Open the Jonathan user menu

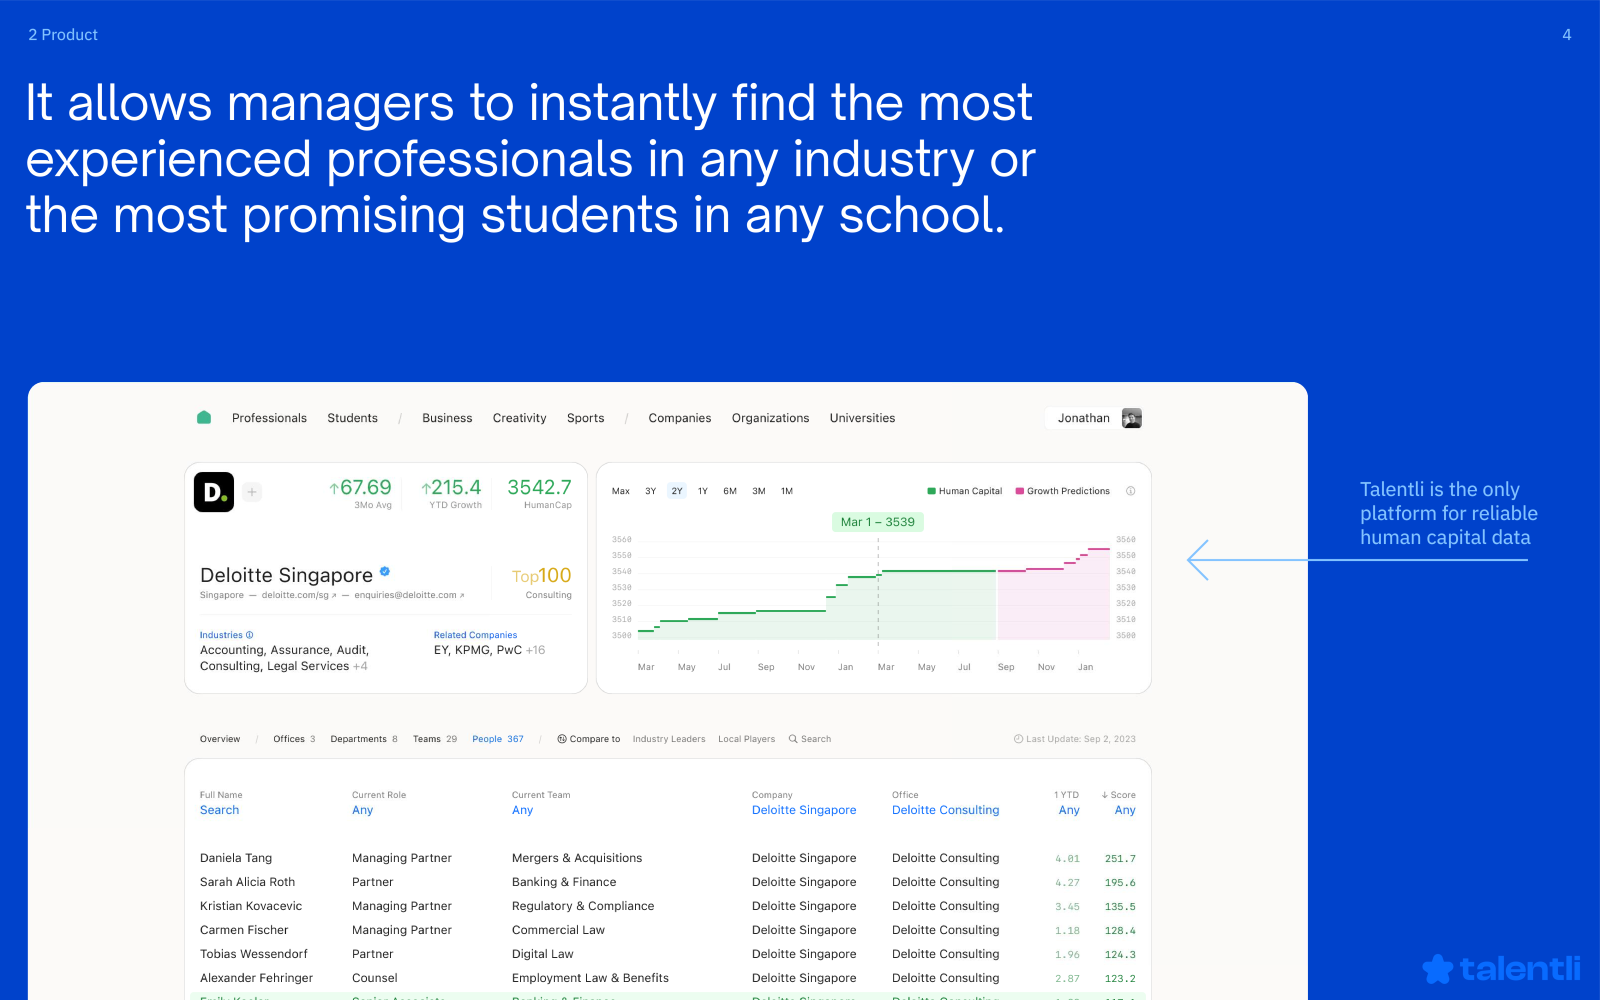pyautogui.click(x=1094, y=418)
